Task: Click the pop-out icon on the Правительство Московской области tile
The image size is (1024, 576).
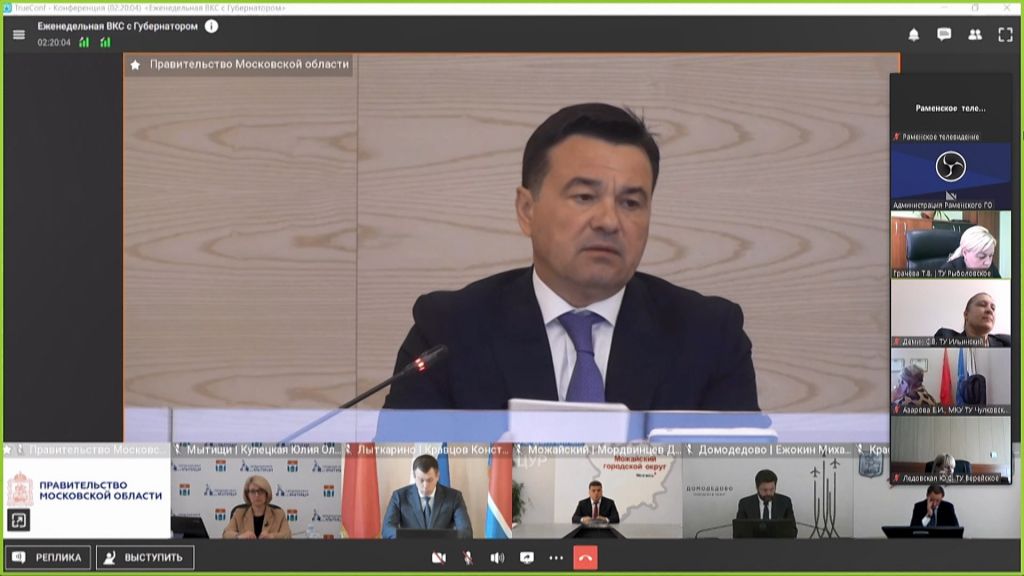Action: pos(18,520)
